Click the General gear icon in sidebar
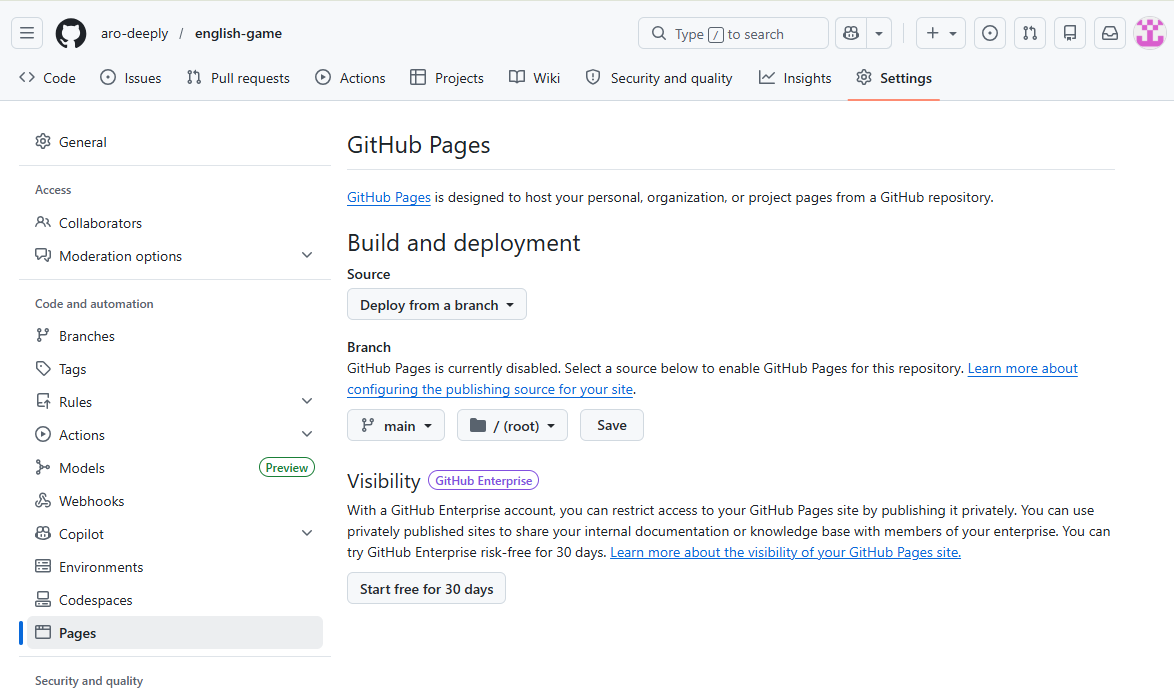1174x691 pixels. 43,141
